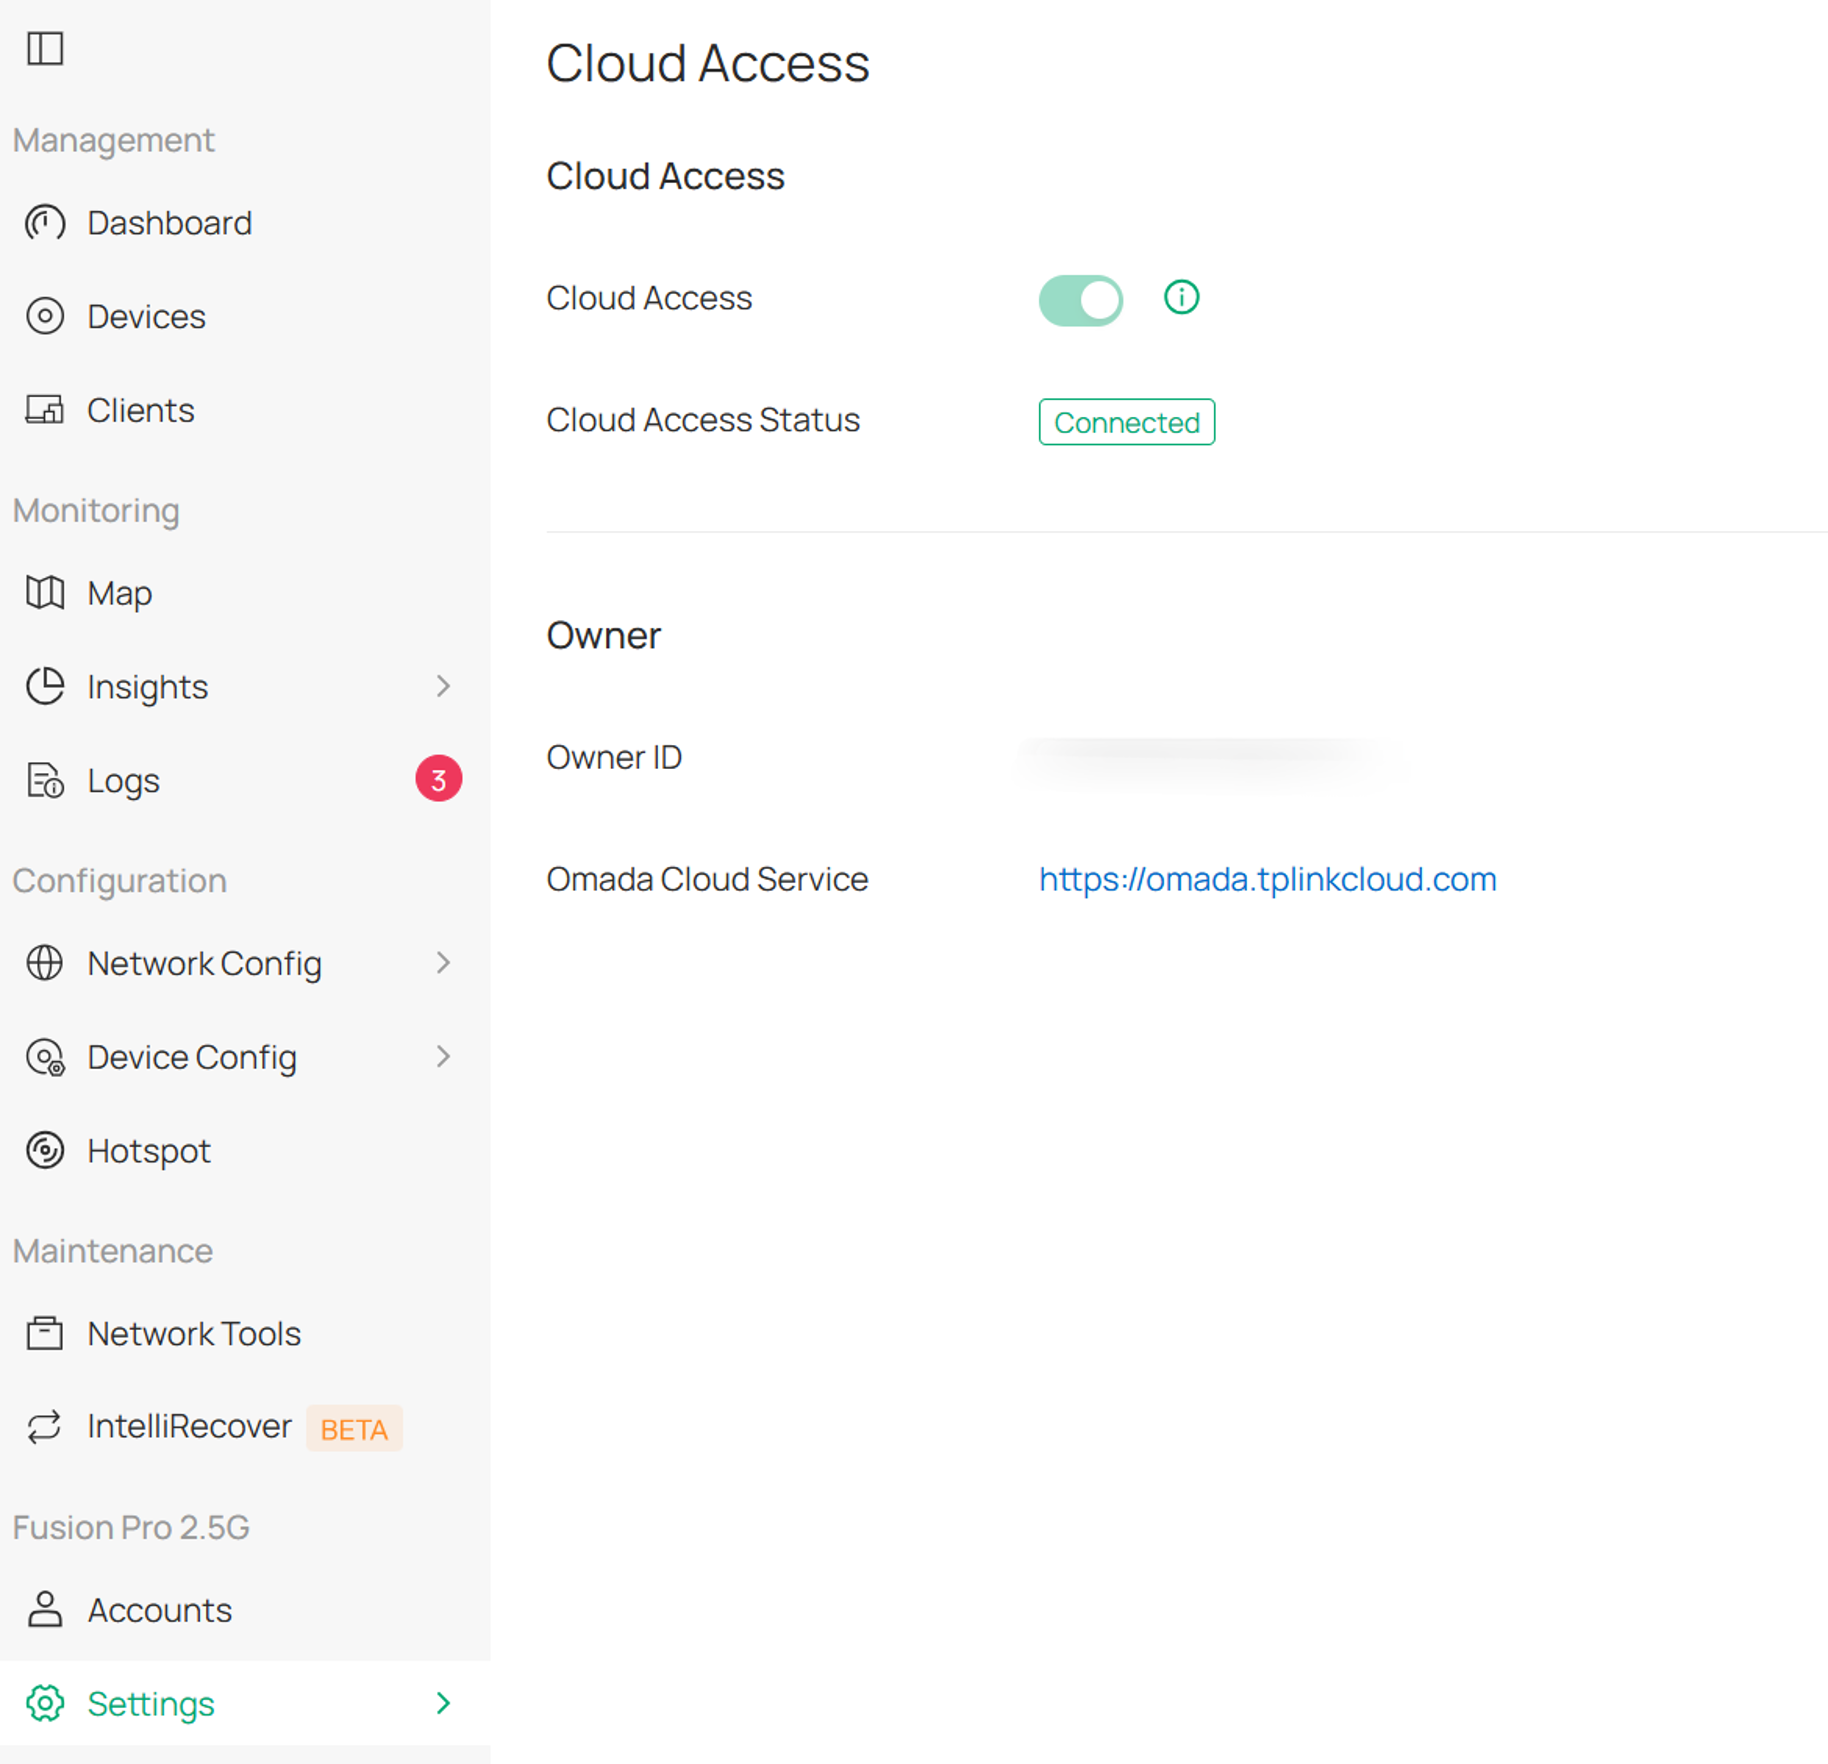
Task: Click the Dashboard gauge icon
Action: coord(45,222)
